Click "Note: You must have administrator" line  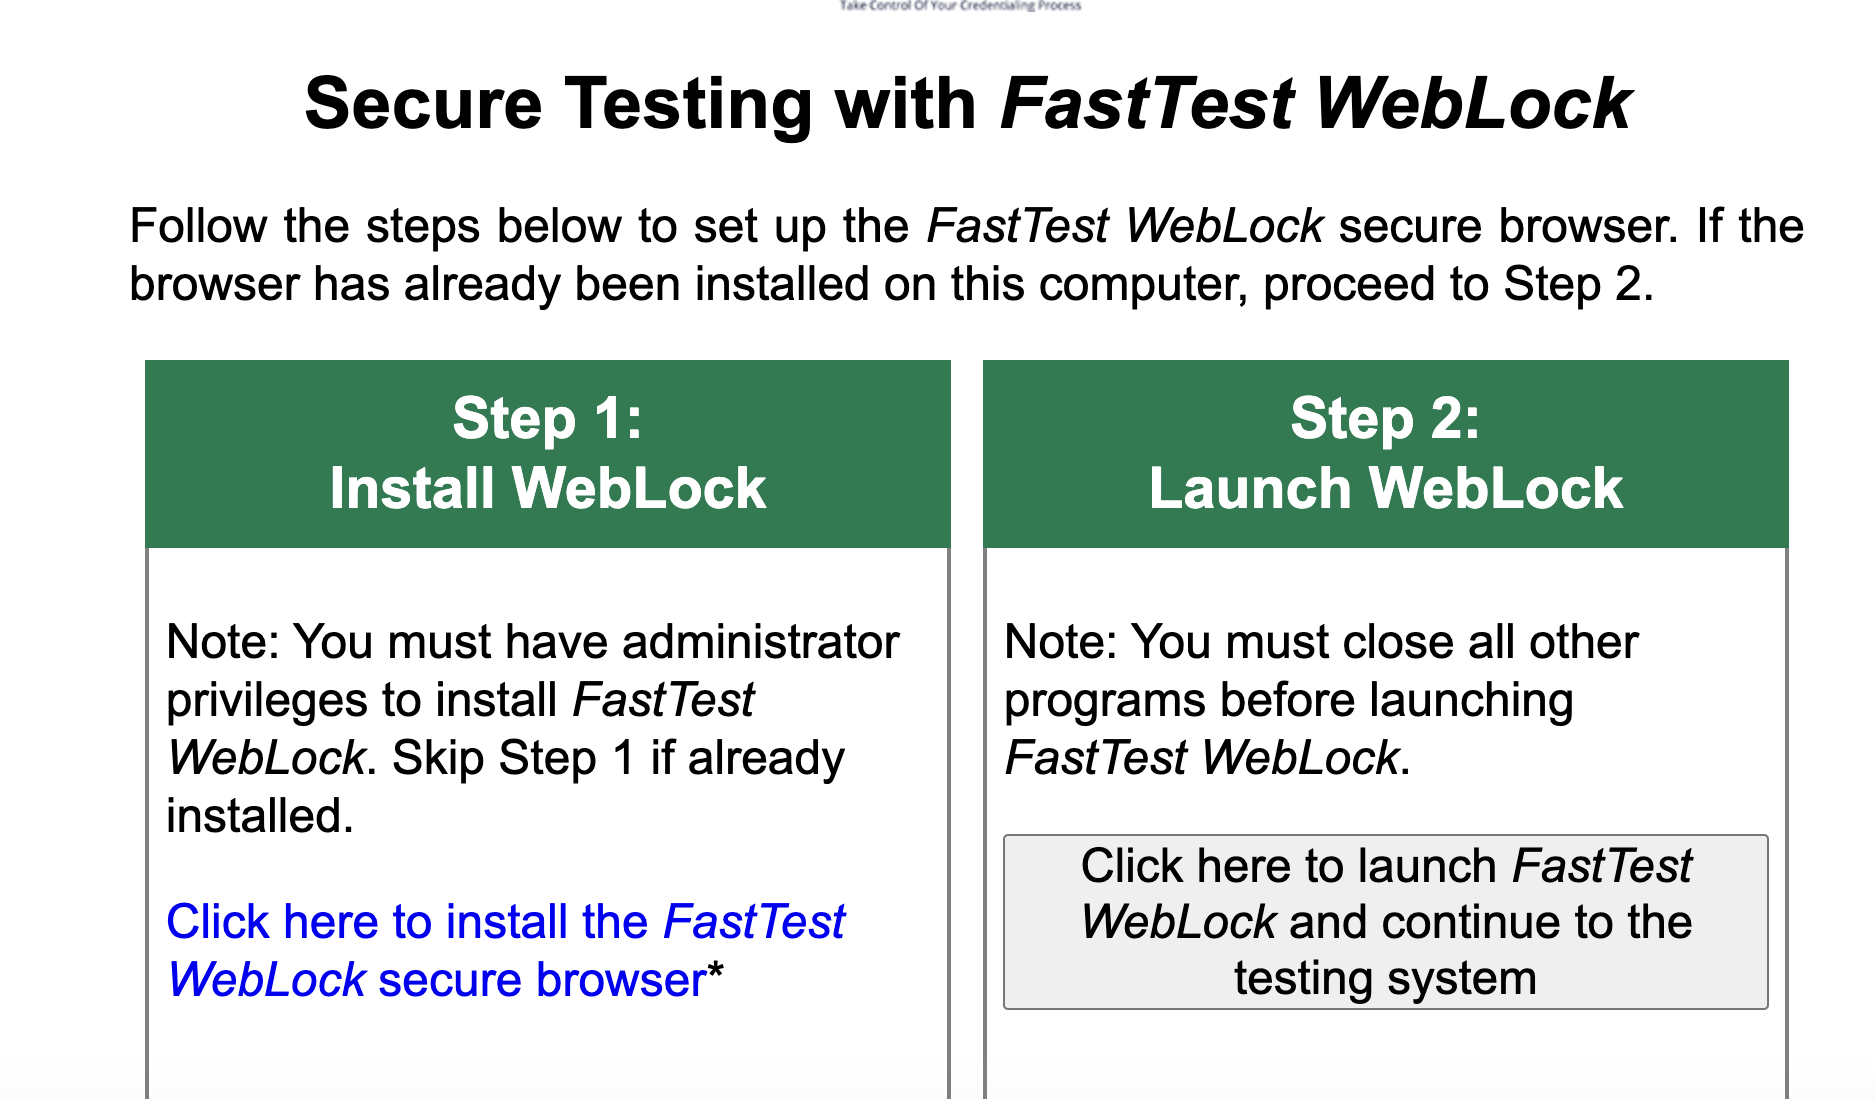click(533, 642)
